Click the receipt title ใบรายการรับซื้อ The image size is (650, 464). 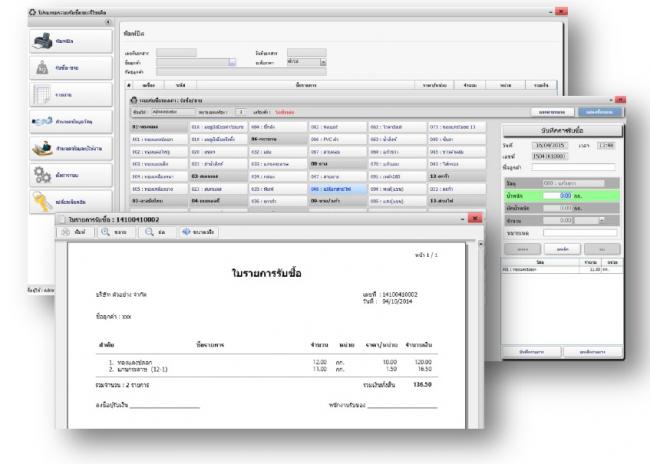point(267,273)
